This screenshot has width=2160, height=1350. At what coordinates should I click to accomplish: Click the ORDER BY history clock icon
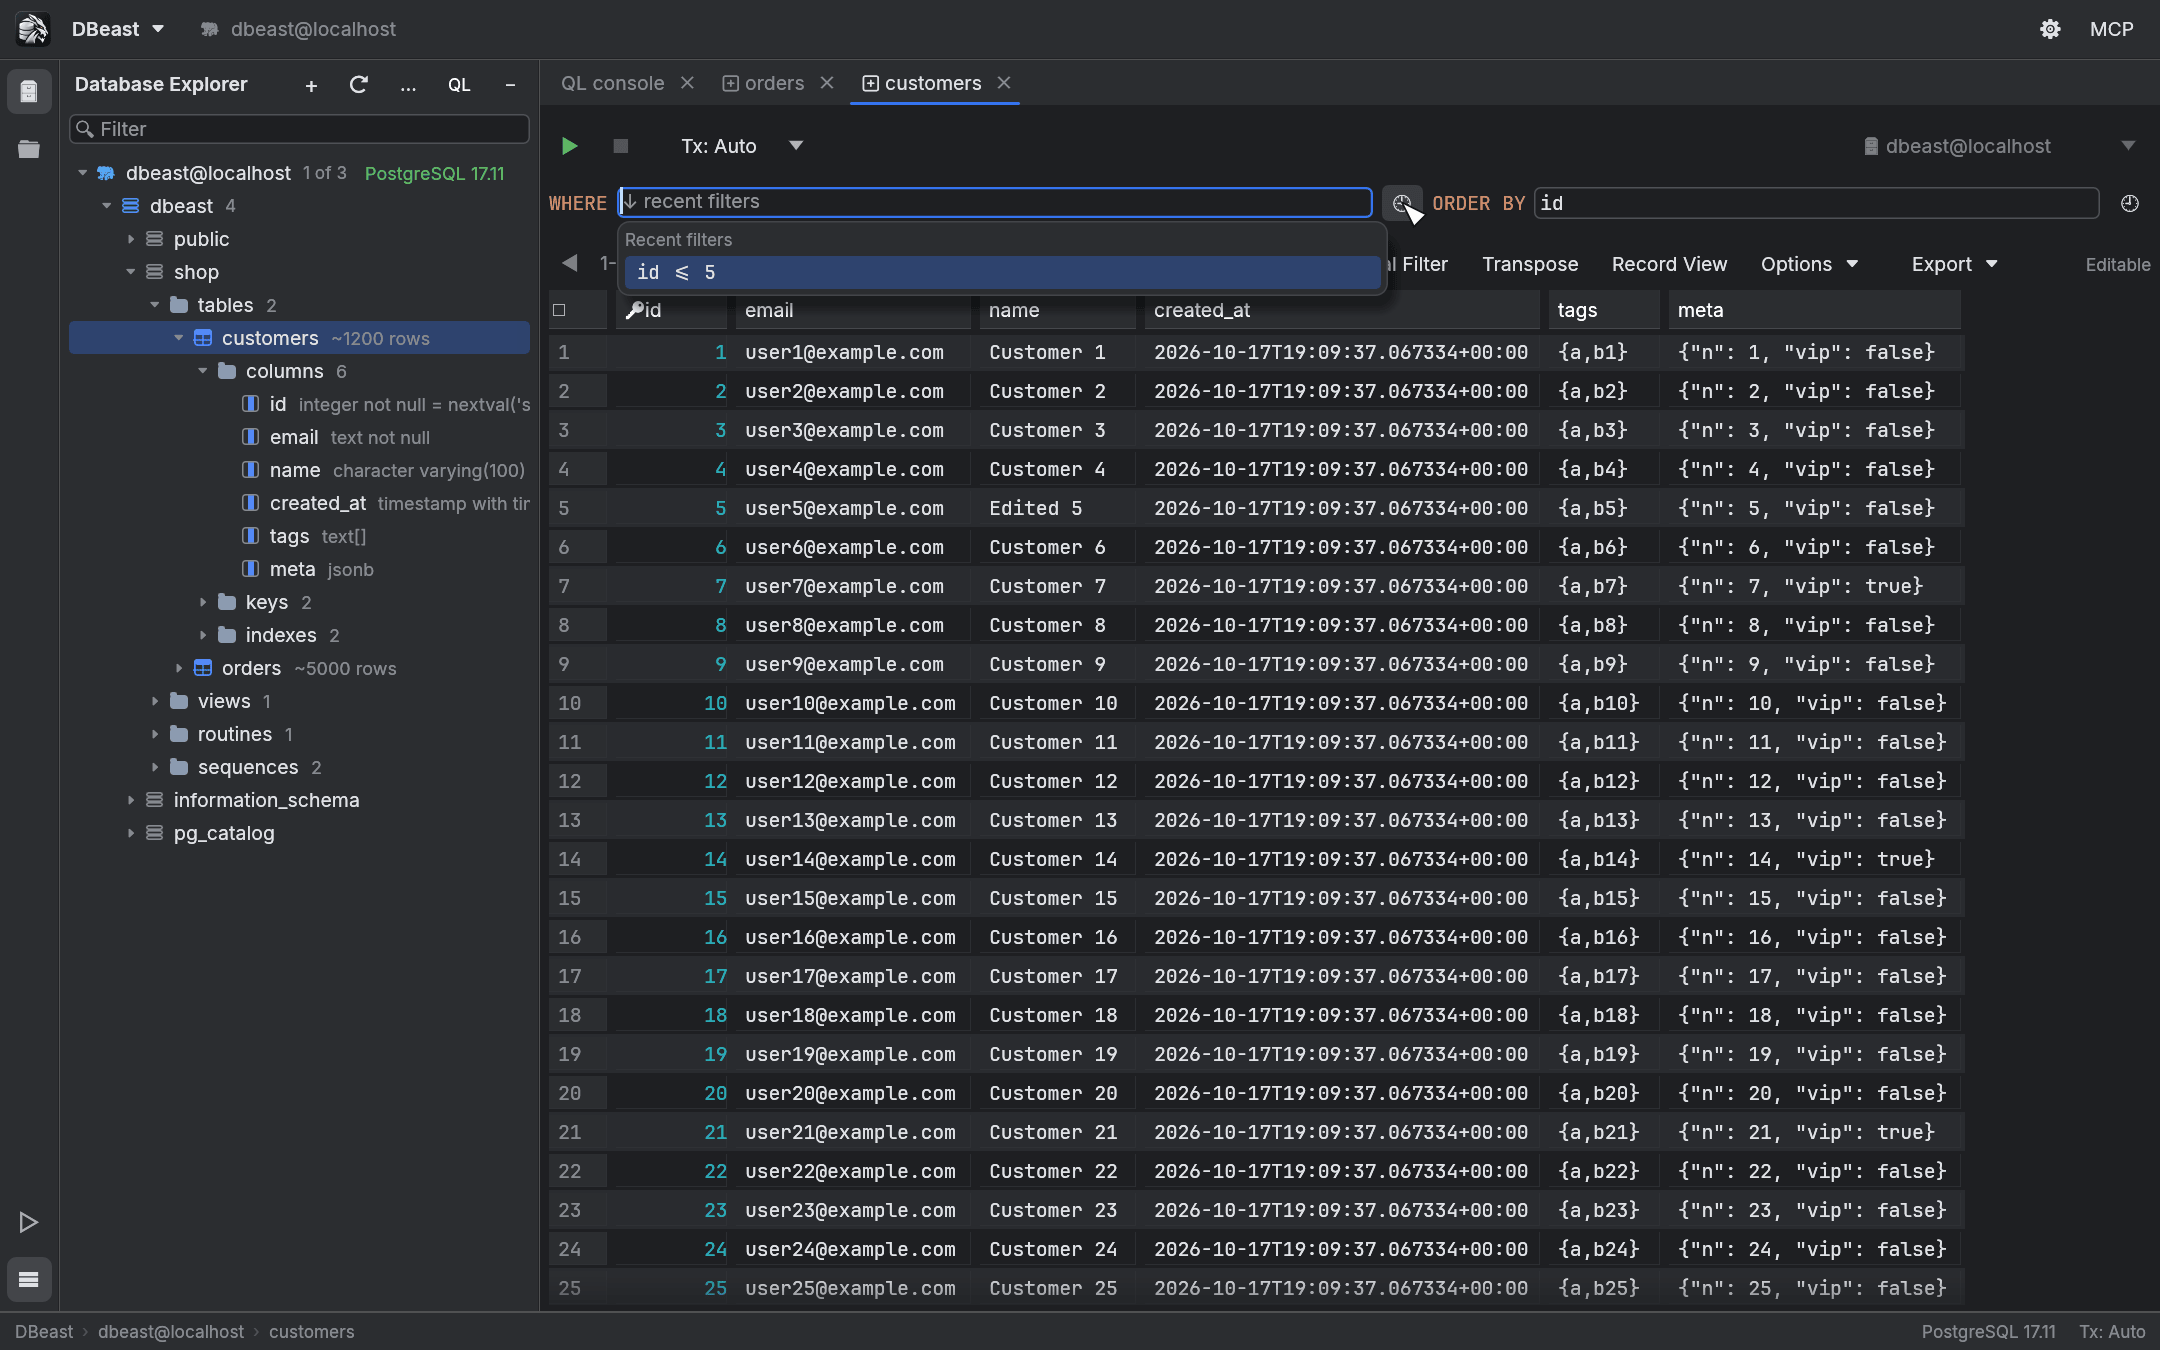pyautogui.click(x=2129, y=203)
